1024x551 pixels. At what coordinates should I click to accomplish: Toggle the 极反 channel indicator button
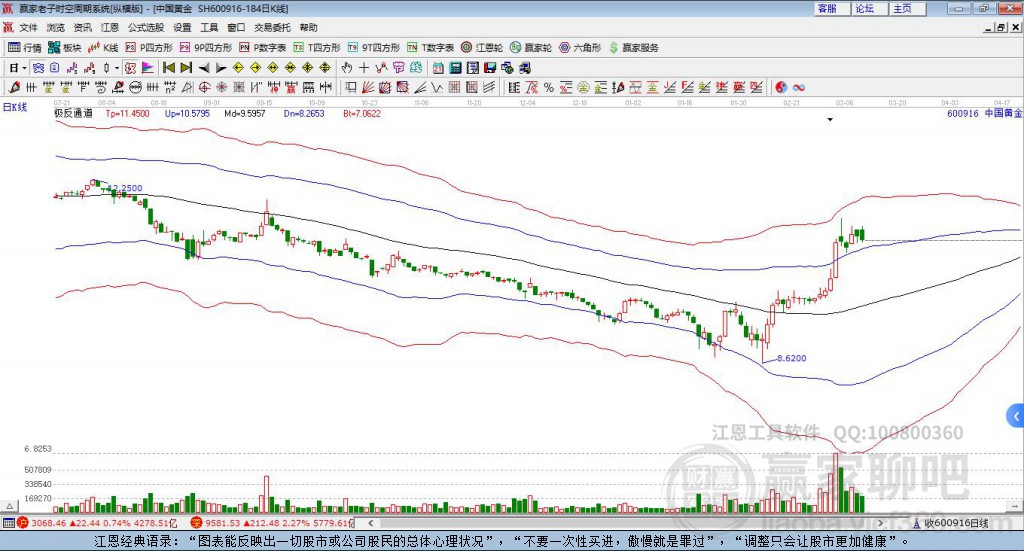[130, 68]
